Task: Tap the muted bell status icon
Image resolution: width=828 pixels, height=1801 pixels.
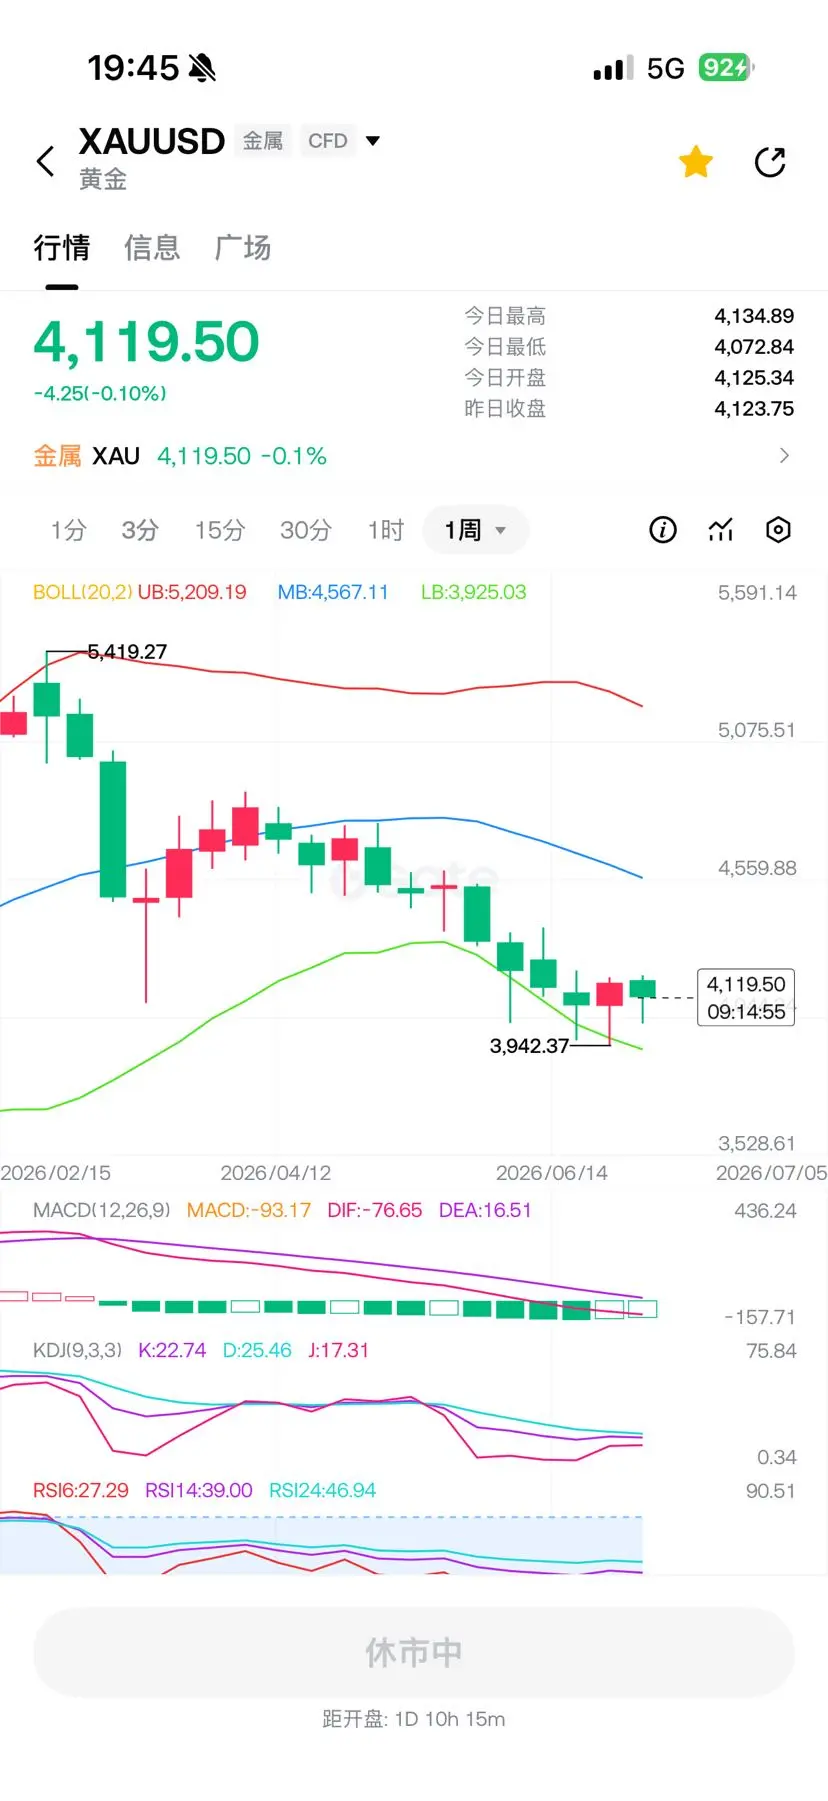Action: click(202, 68)
